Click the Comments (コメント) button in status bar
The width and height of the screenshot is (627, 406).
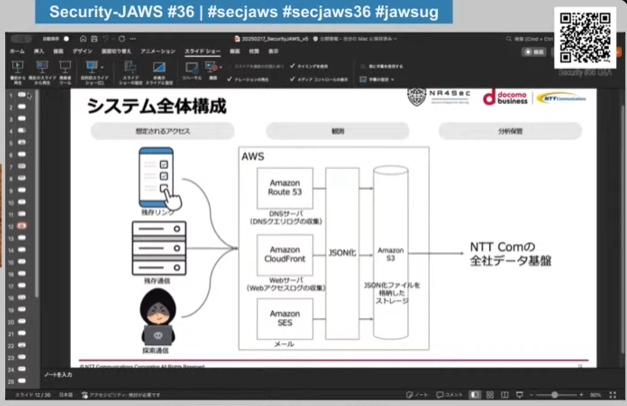(x=449, y=395)
